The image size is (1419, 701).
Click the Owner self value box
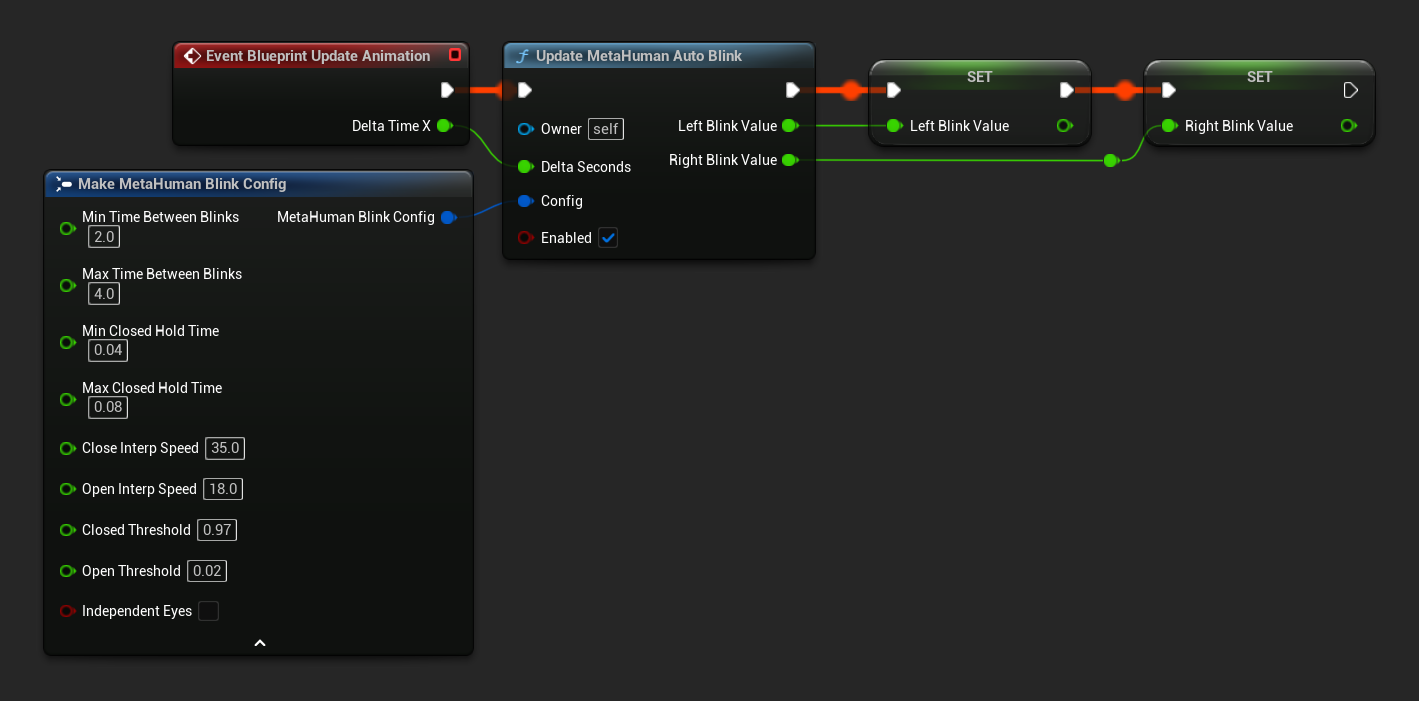click(606, 129)
